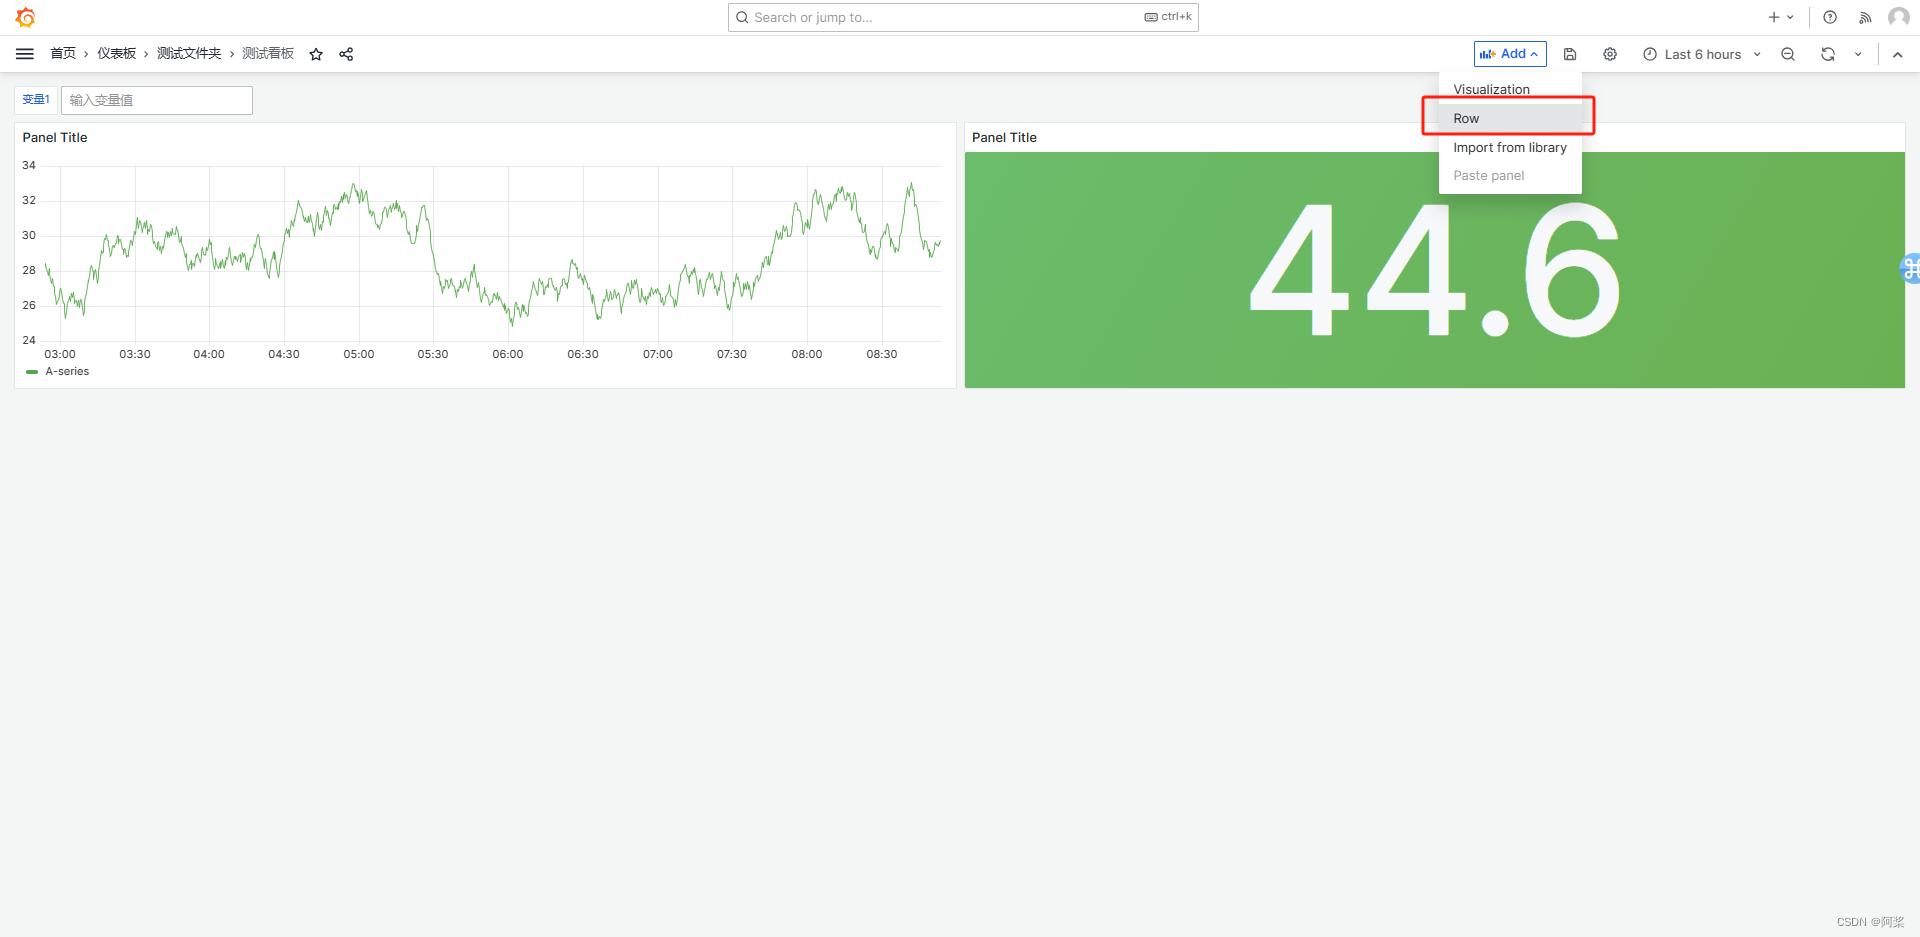This screenshot has width=1920, height=937.
Task: Click the zoom out time range icon
Action: point(1788,54)
